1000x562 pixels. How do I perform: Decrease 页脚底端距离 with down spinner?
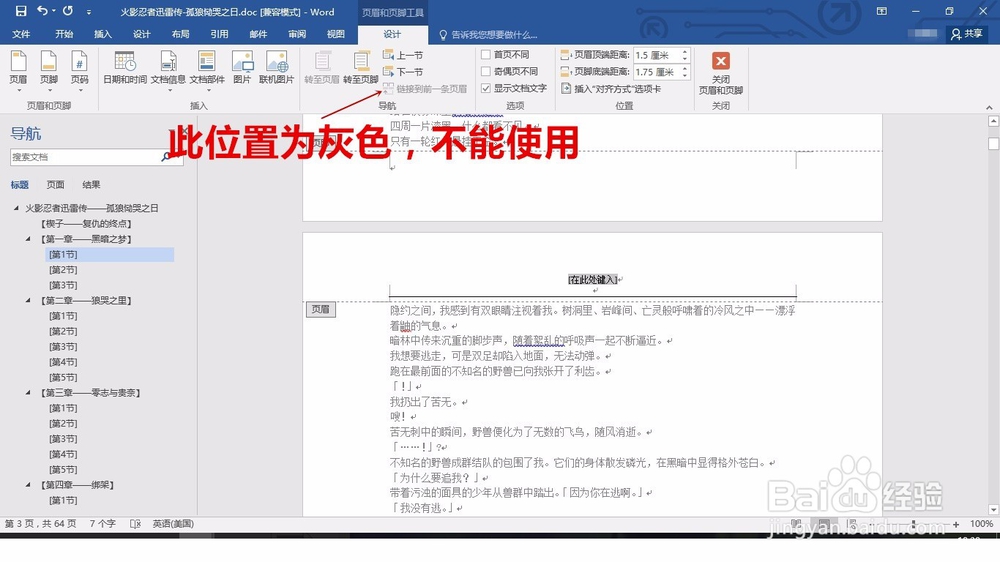[x=685, y=75]
